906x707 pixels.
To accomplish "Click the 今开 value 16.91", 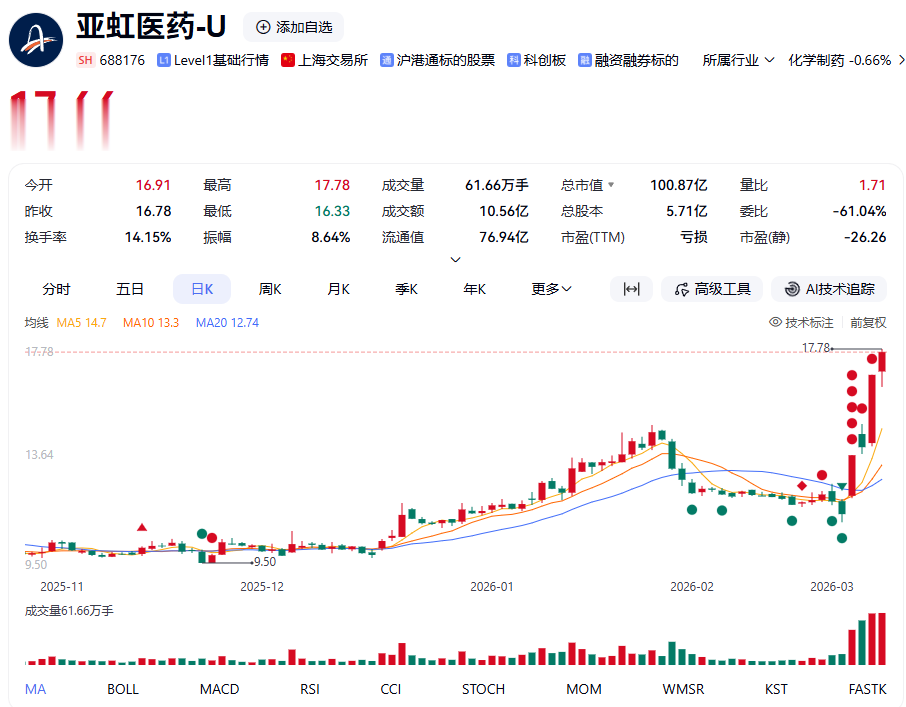I will (x=153, y=185).
